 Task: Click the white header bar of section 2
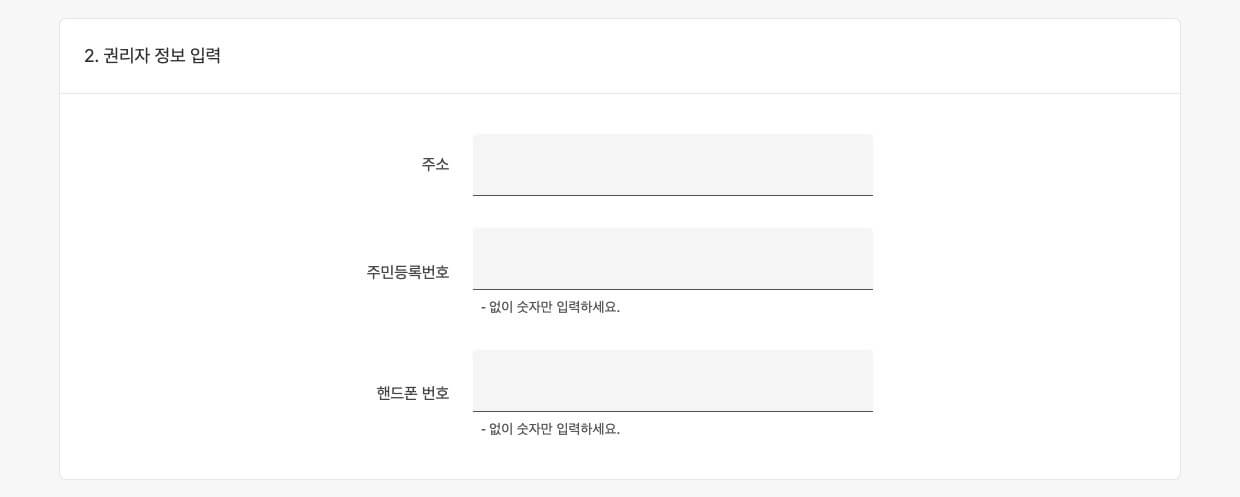[700, 56]
